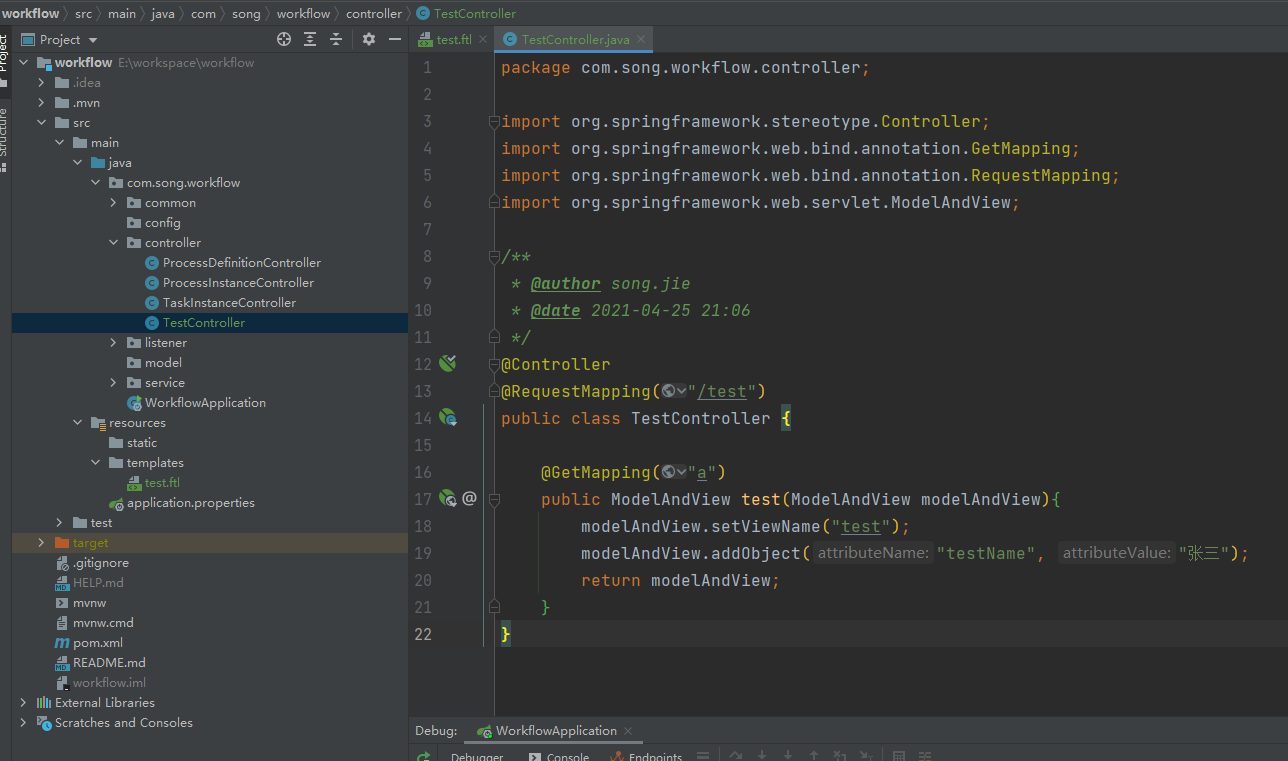Hide the Project tool window with minus icon
Screen dimensions: 1288x761
395,39
